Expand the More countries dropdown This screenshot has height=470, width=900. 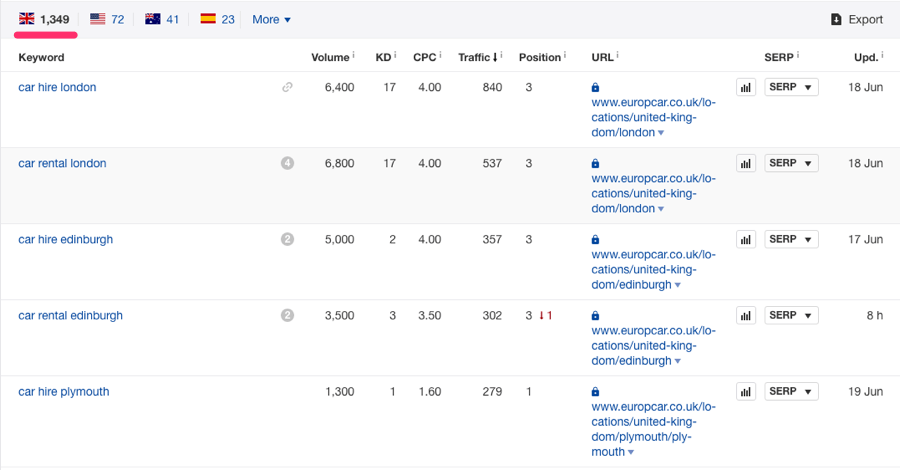pyautogui.click(x=271, y=19)
